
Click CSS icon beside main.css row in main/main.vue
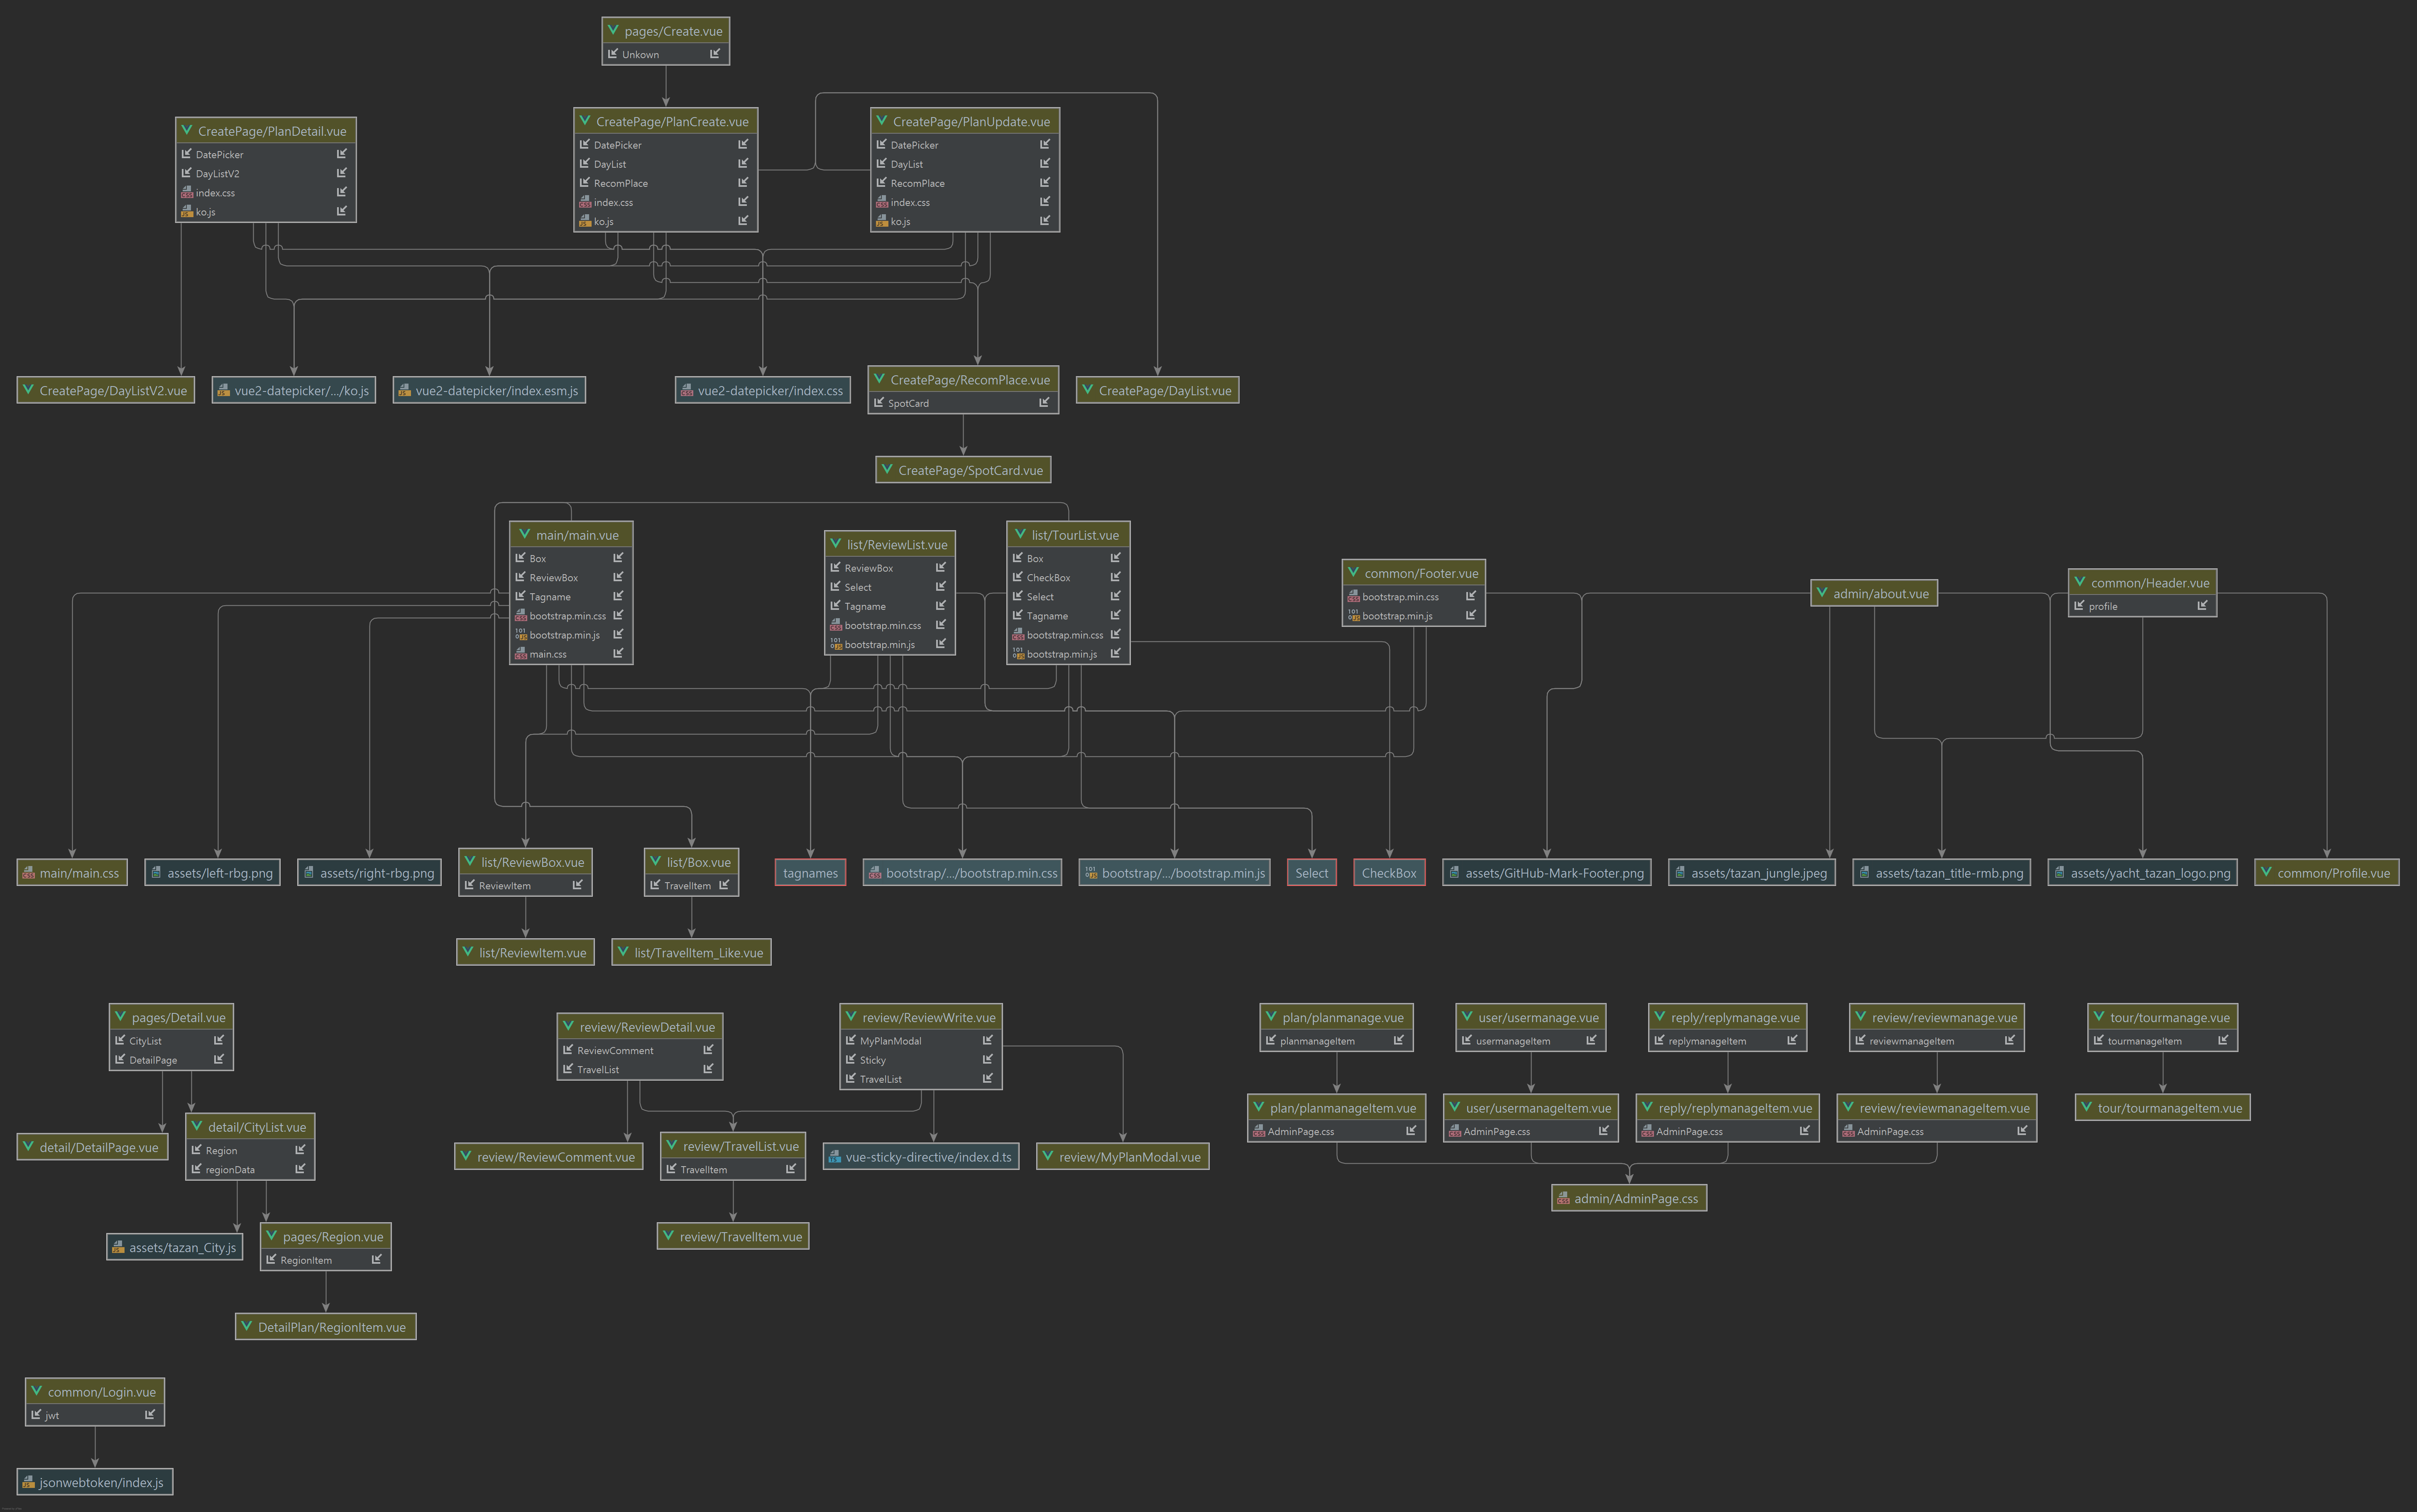520,654
